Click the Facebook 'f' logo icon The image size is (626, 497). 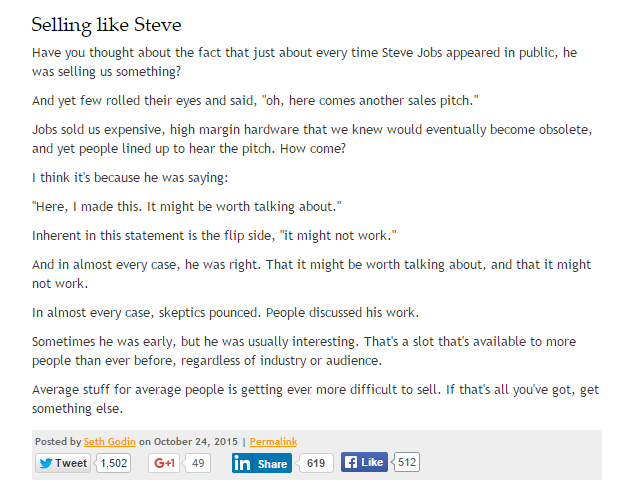point(351,462)
